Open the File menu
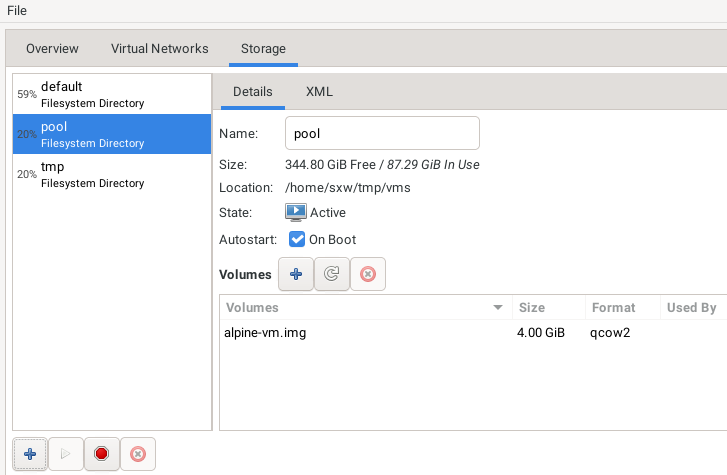This screenshot has height=475, width=727. (x=17, y=10)
